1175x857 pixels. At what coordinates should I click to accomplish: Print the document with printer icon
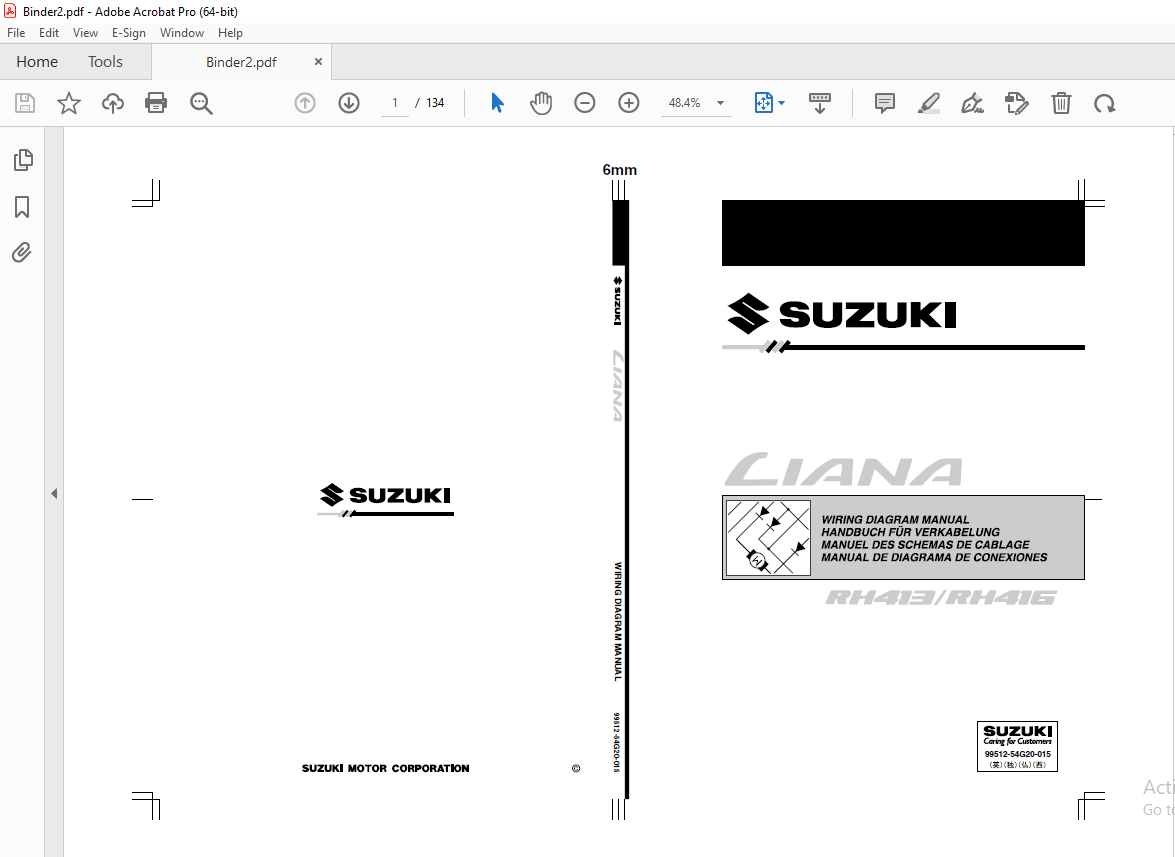[x=156, y=103]
